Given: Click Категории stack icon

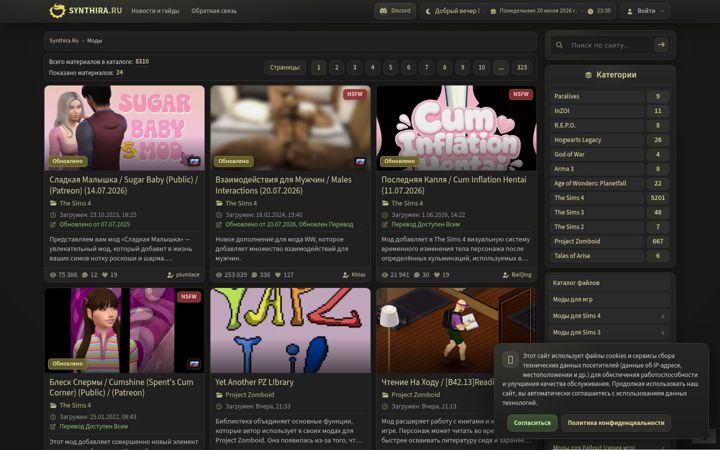Looking at the screenshot, I should [x=589, y=75].
